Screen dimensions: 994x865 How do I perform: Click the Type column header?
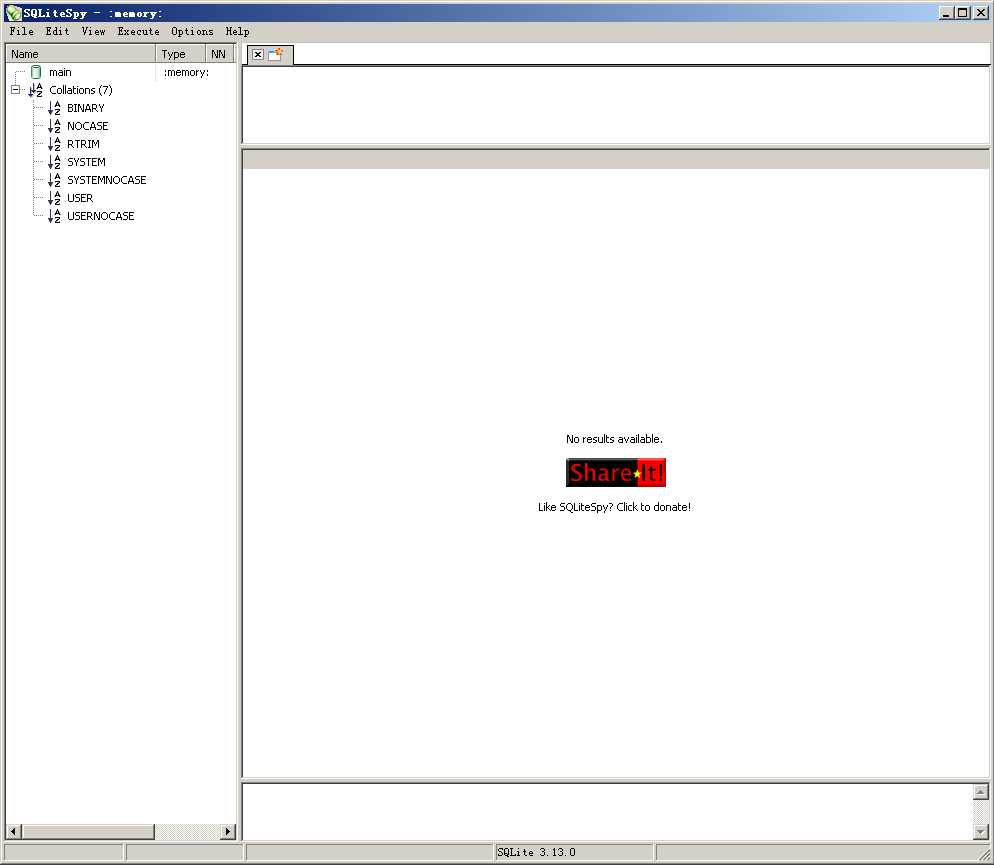[x=181, y=54]
